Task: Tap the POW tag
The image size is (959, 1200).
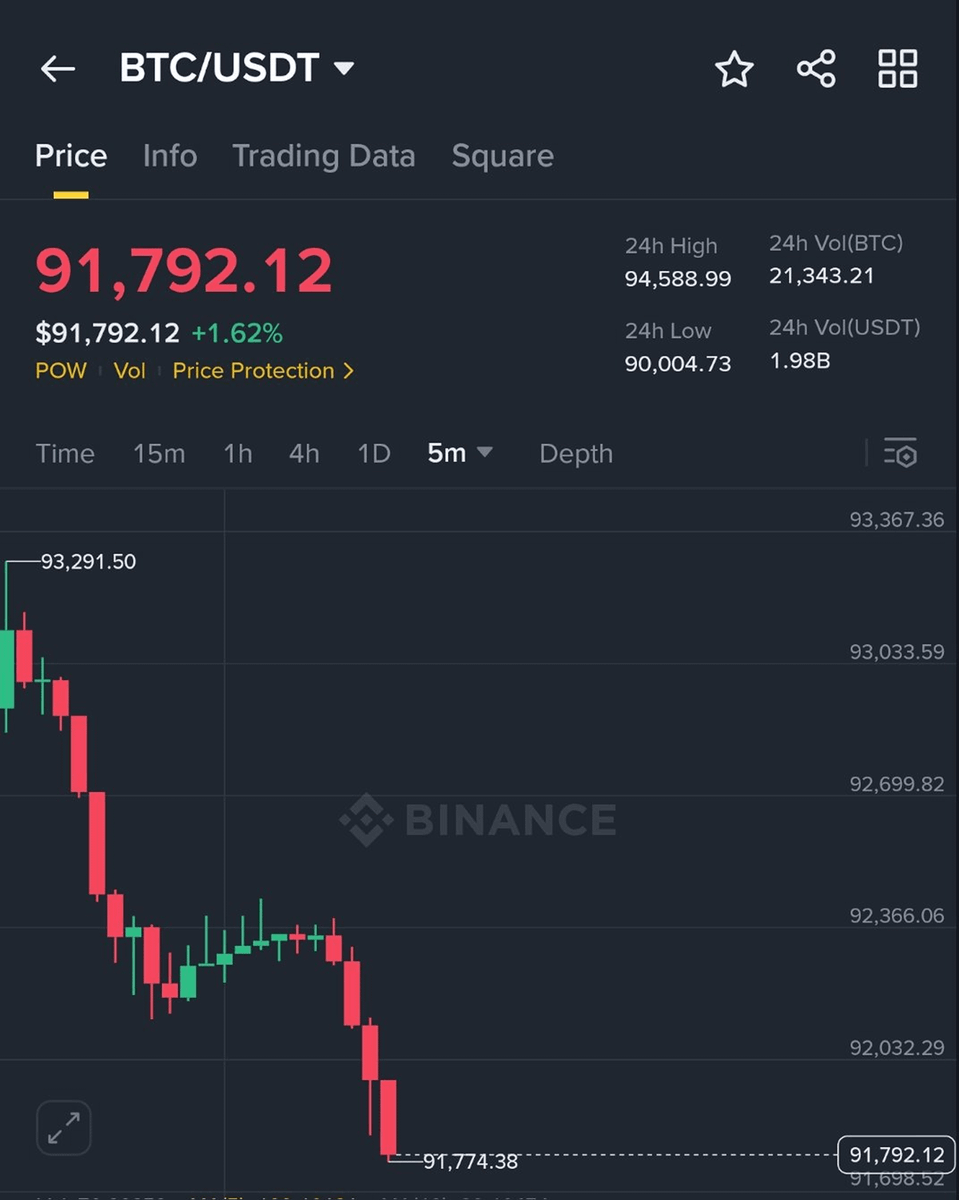Action: click(61, 371)
